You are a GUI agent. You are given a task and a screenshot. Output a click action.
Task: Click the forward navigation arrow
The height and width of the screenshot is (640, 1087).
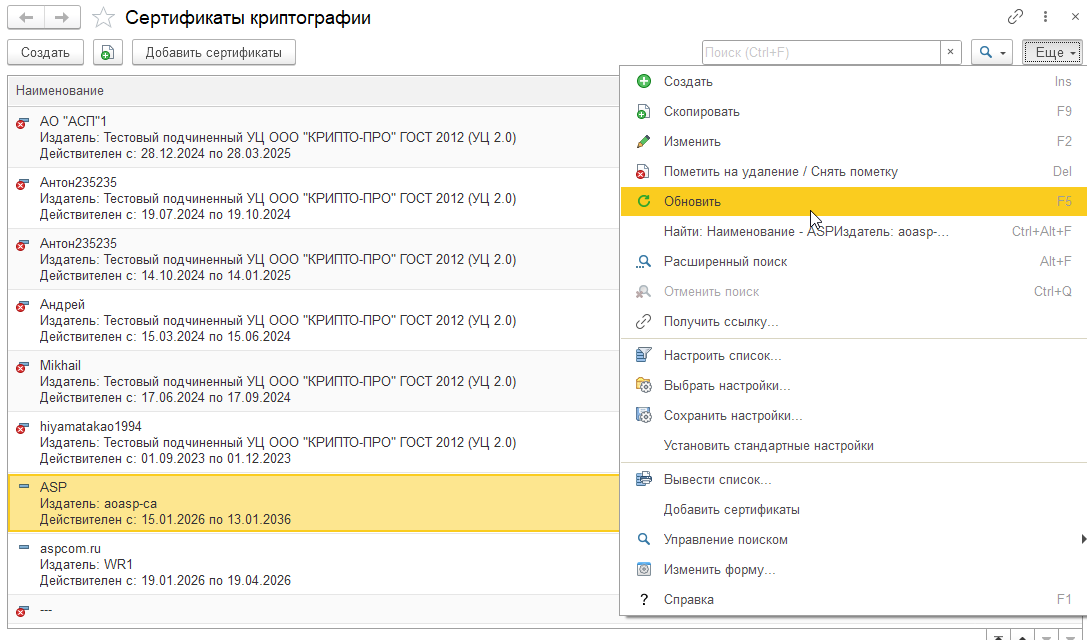pos(62,17)
